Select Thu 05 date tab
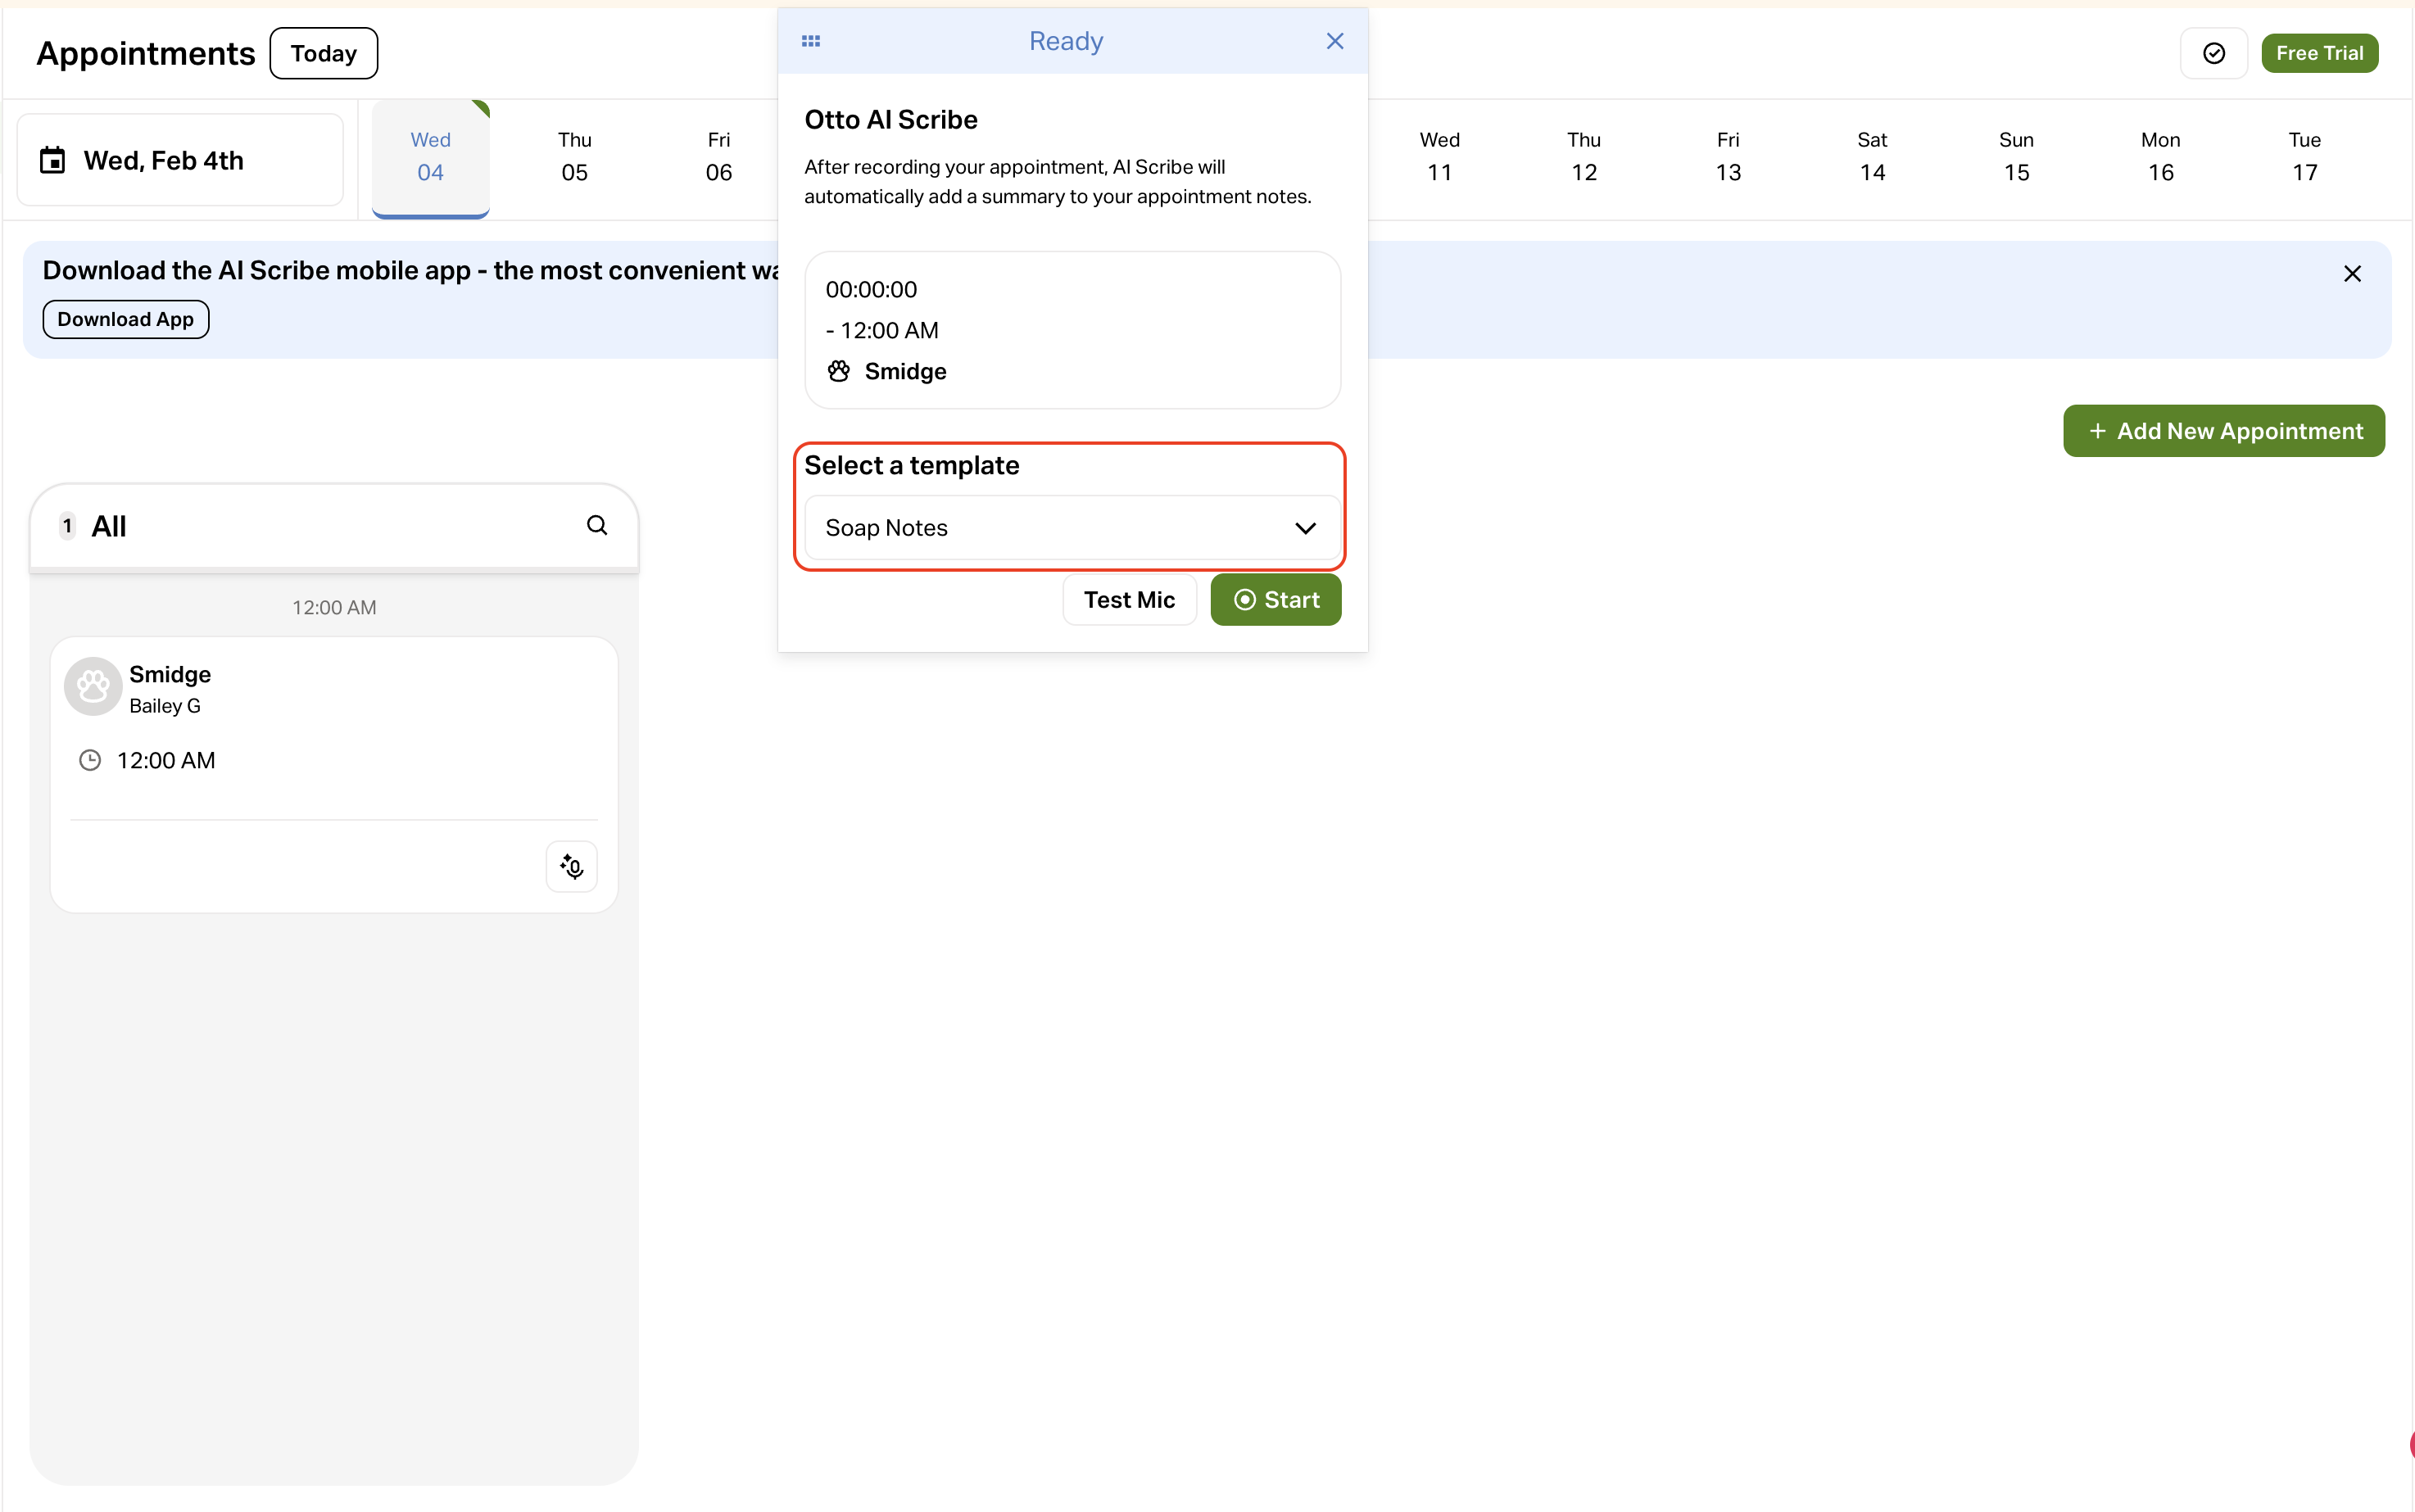 point(574,157)
